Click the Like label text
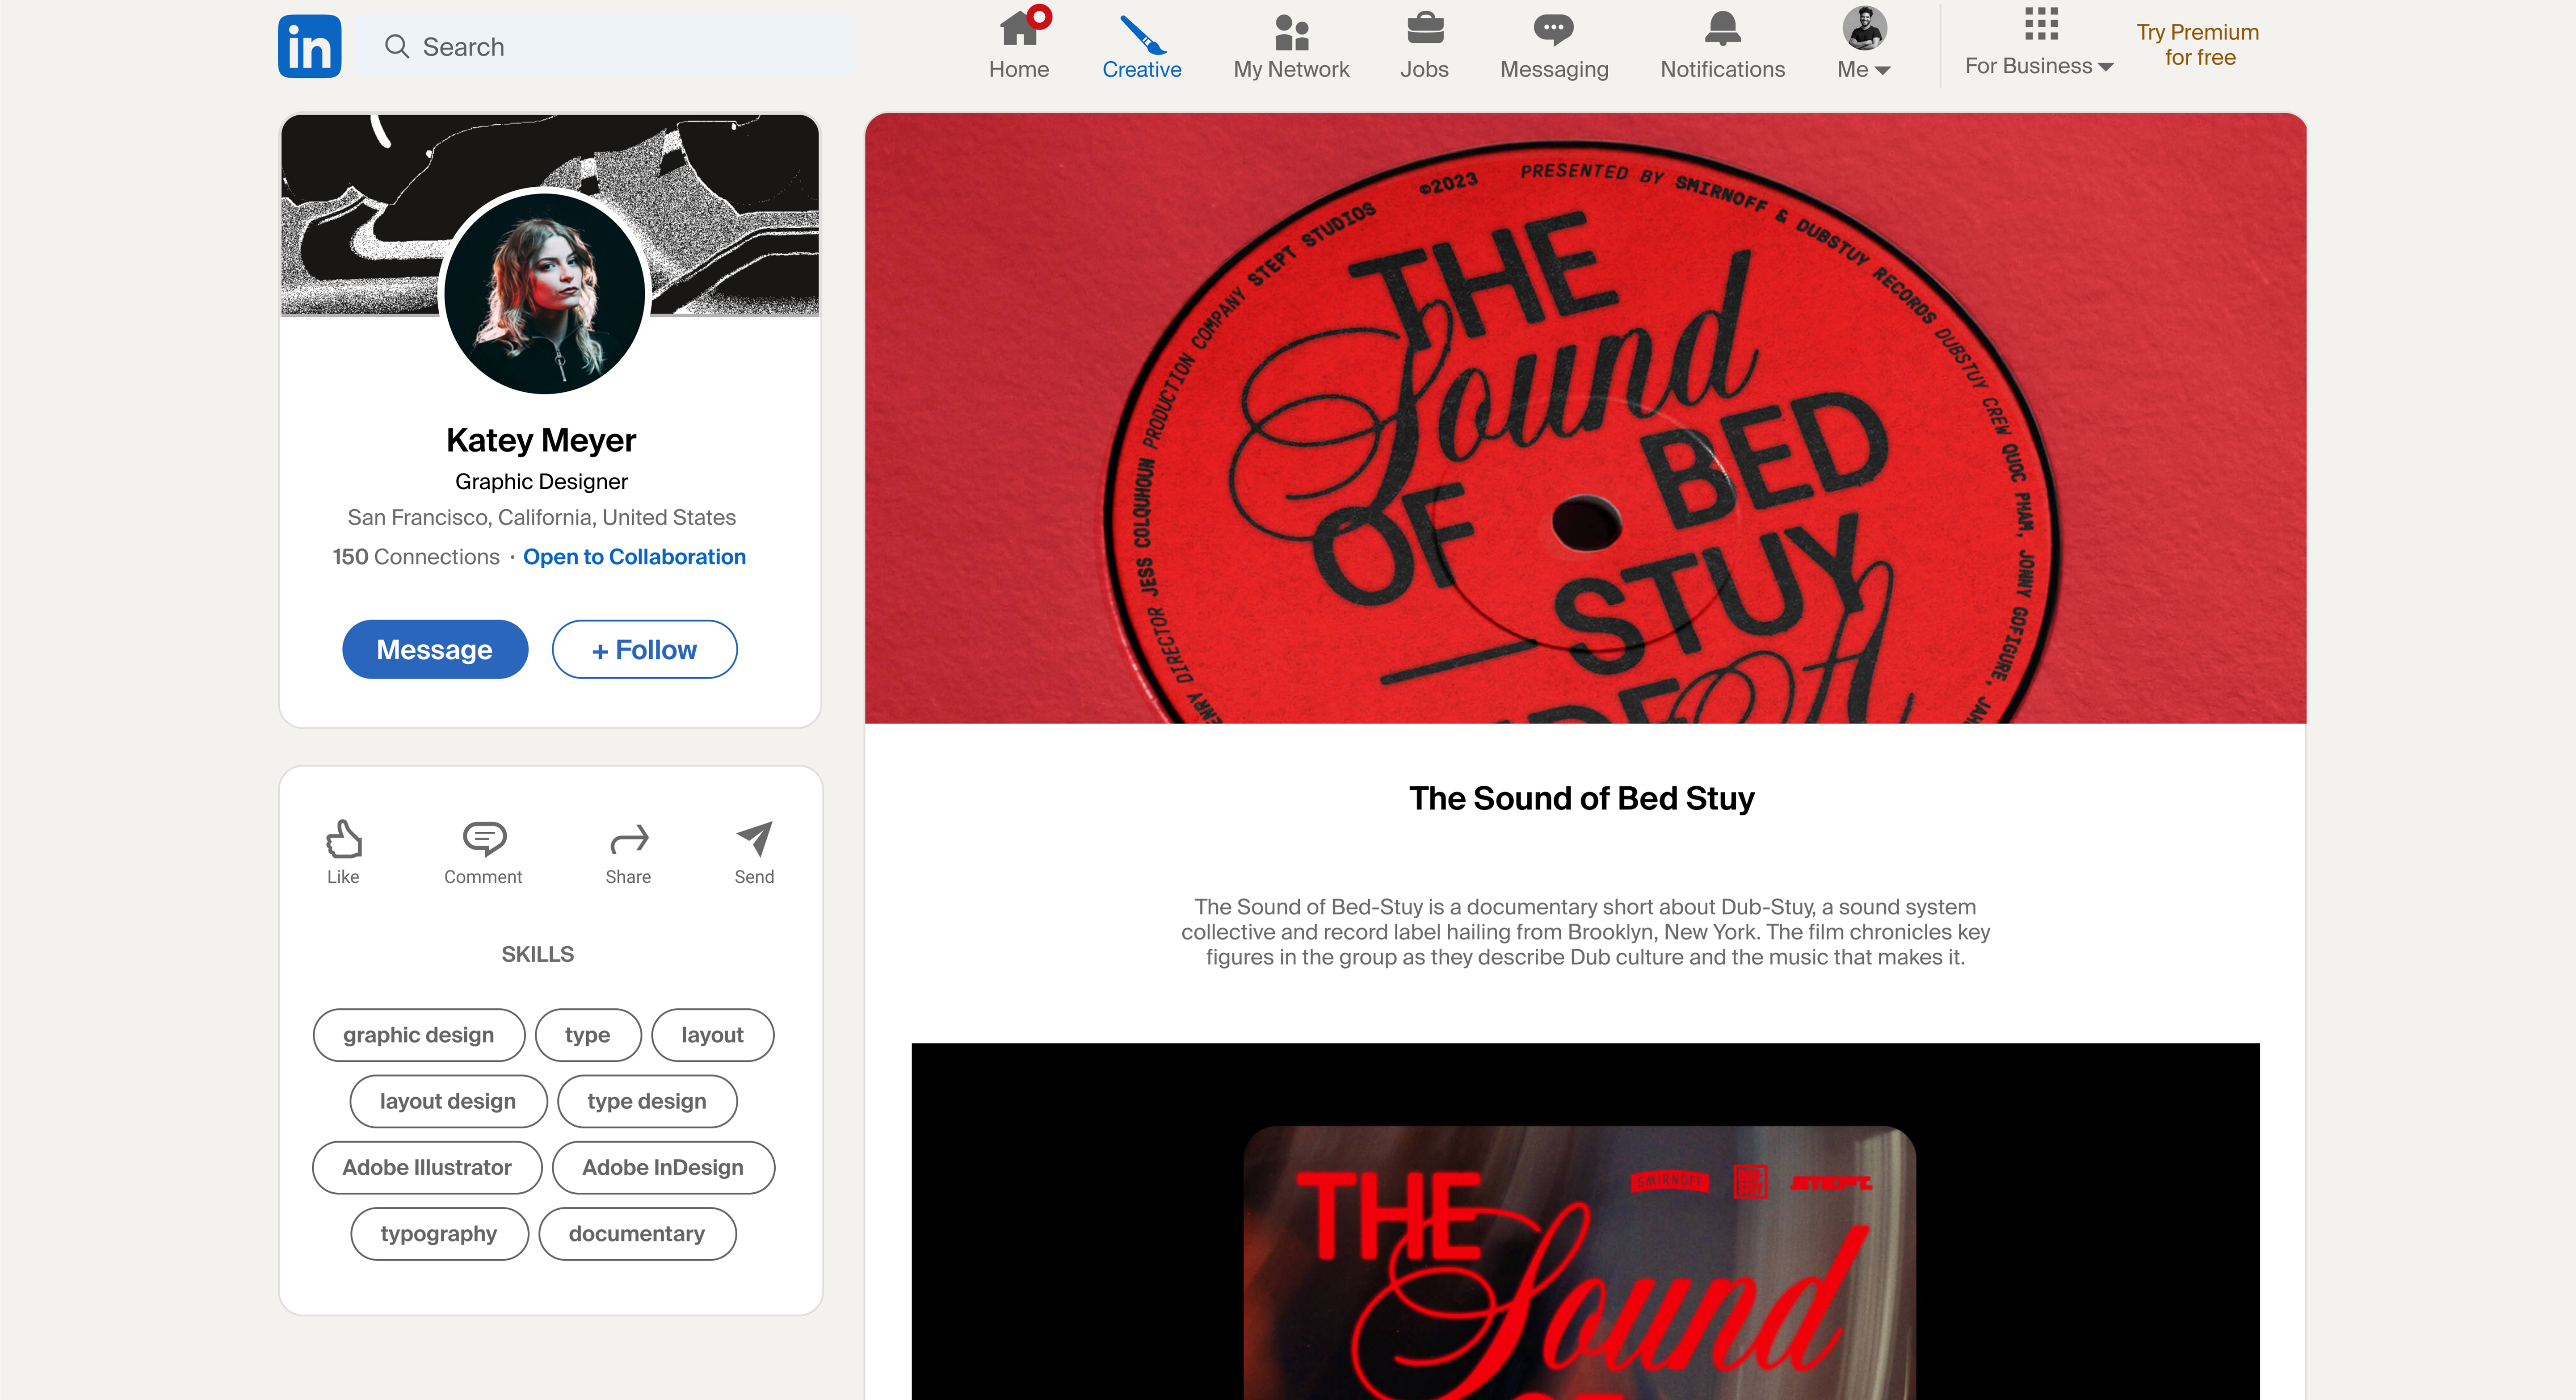The image size is (2576, 1400). tap(343, 877)
